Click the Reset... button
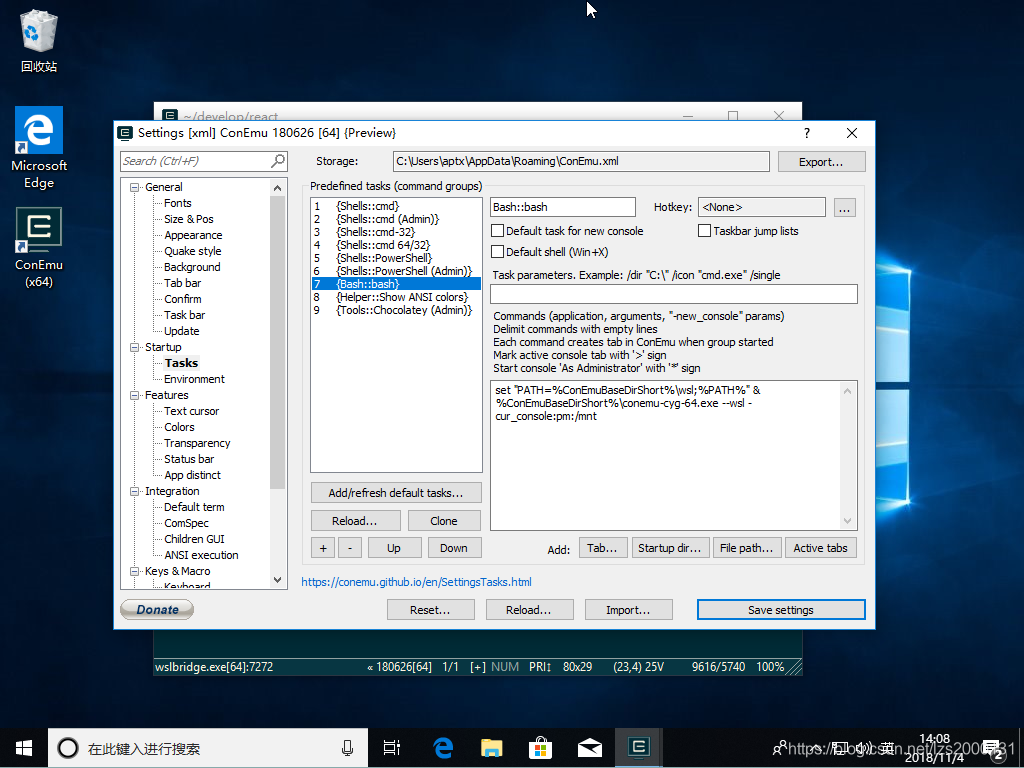Viewport: 1024px width, 768px height. (x=430, y=610)
